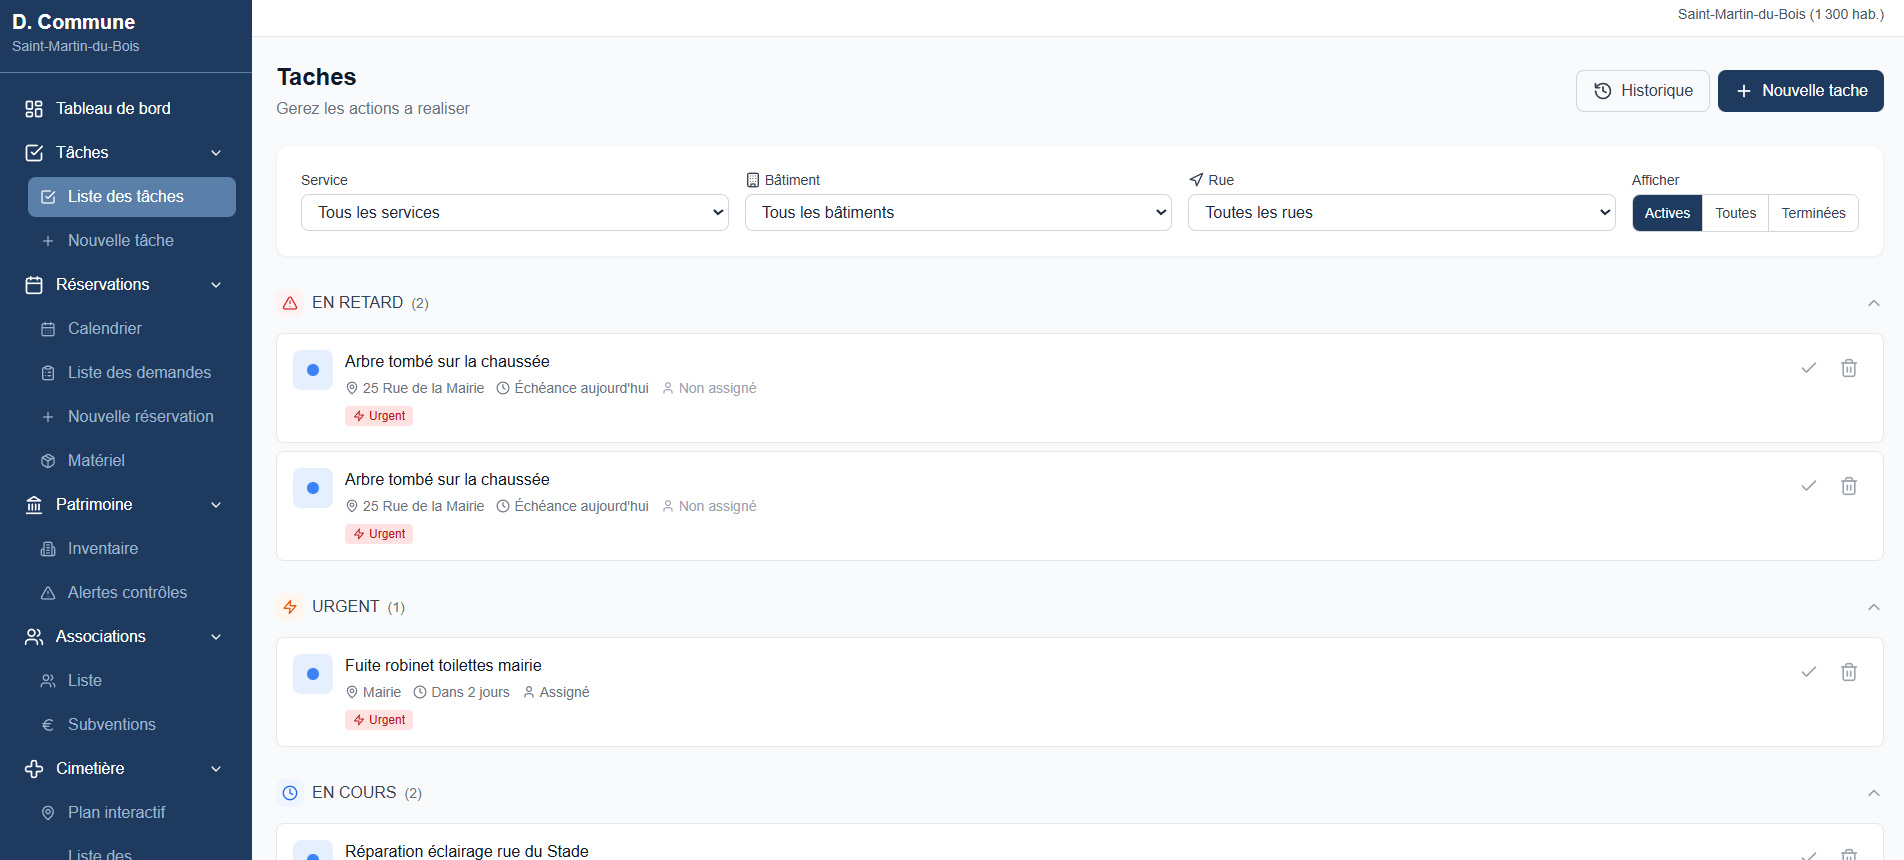Click the URGENT lightning bolt section icon
Screen dimensions: 1904x860
click(x=290, y=607)
